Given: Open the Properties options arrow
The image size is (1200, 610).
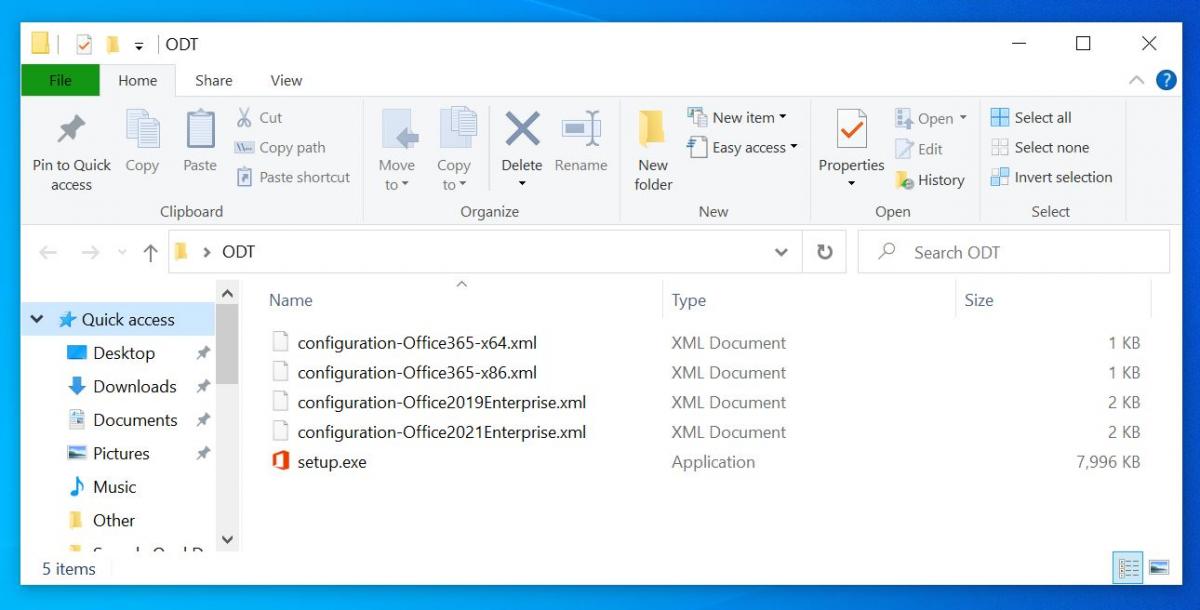Looking at the screenshot, I should click(852, 184).
